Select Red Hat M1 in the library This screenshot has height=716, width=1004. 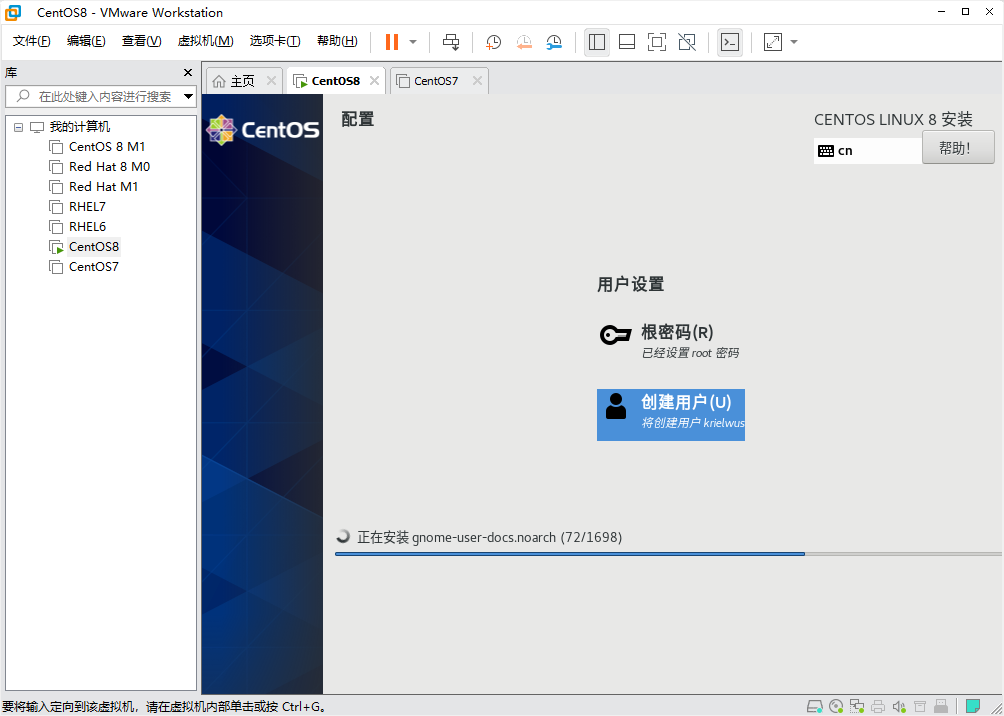104,186
